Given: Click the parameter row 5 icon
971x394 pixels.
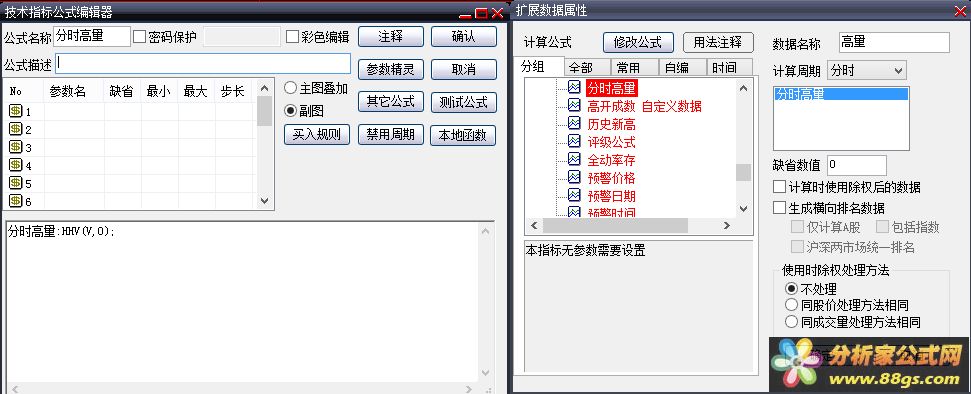Looking at the screenshot, I should [15, 183].
